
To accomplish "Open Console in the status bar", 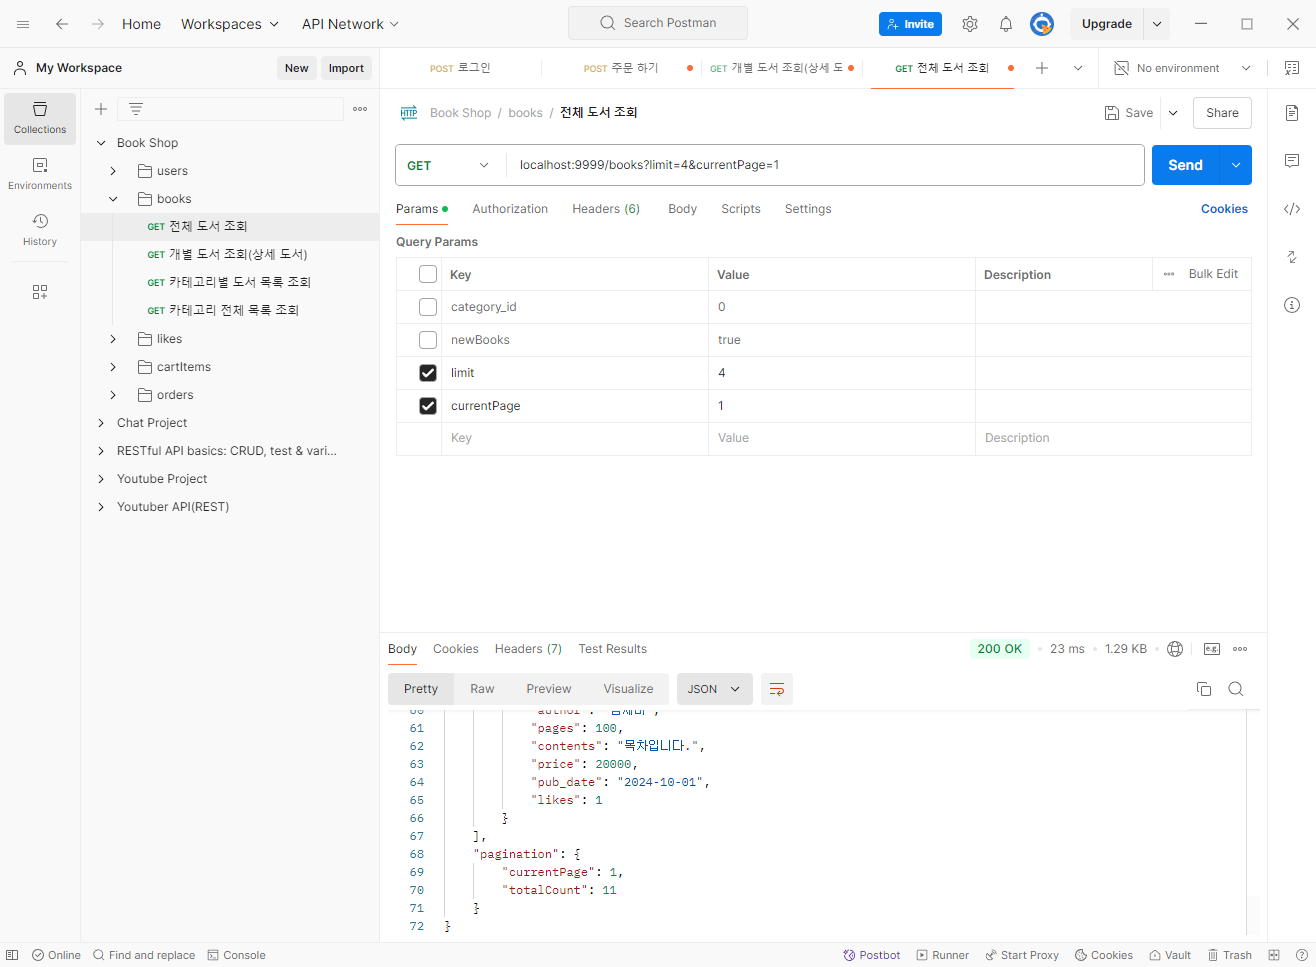I will pyautogui.click(x=236, y=955).
